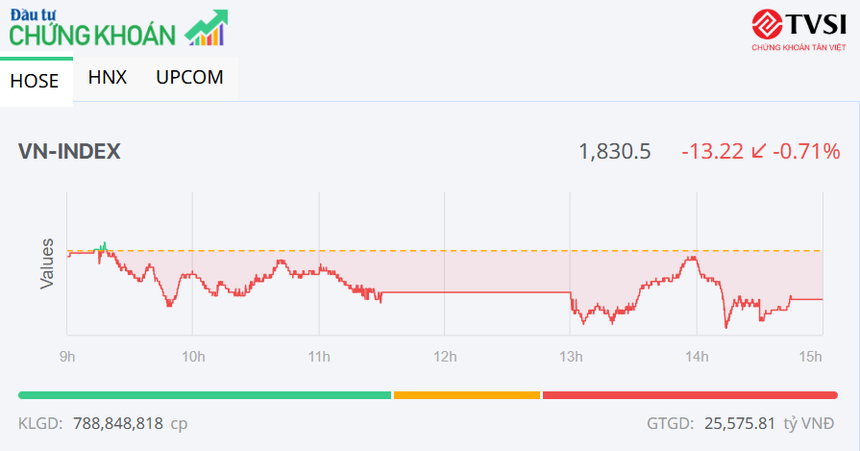Click the red decliners bar segment
This screenshot has height=451, width=860.
tap(689, 395)
